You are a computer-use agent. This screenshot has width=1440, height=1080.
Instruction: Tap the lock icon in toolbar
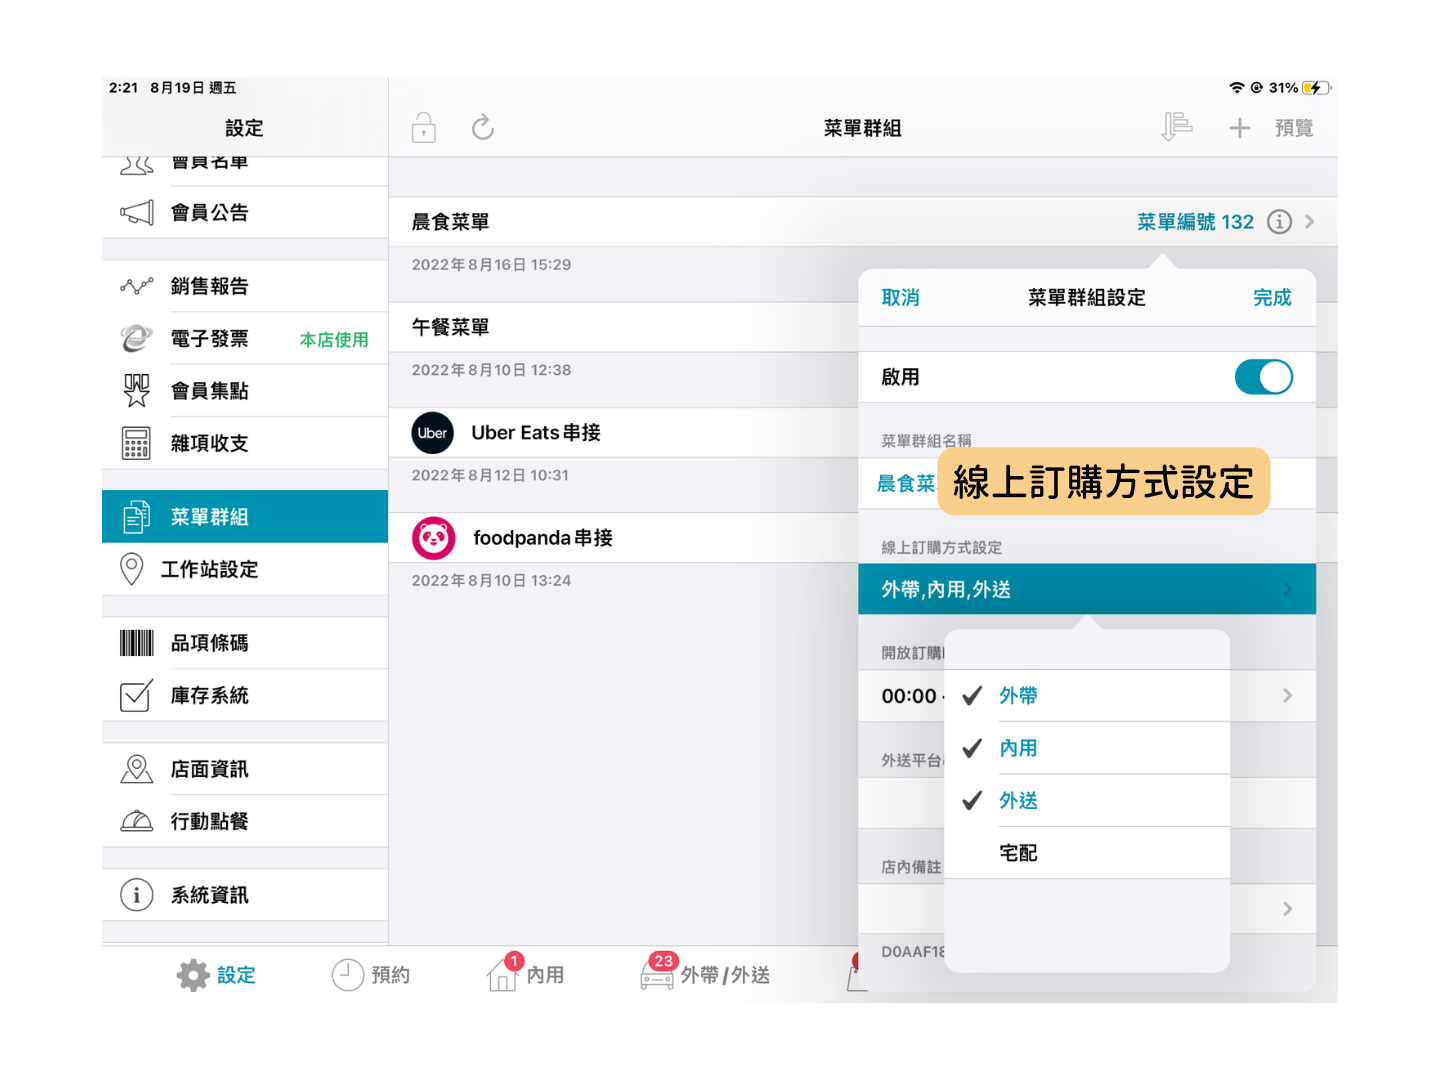tap(424, 128)
